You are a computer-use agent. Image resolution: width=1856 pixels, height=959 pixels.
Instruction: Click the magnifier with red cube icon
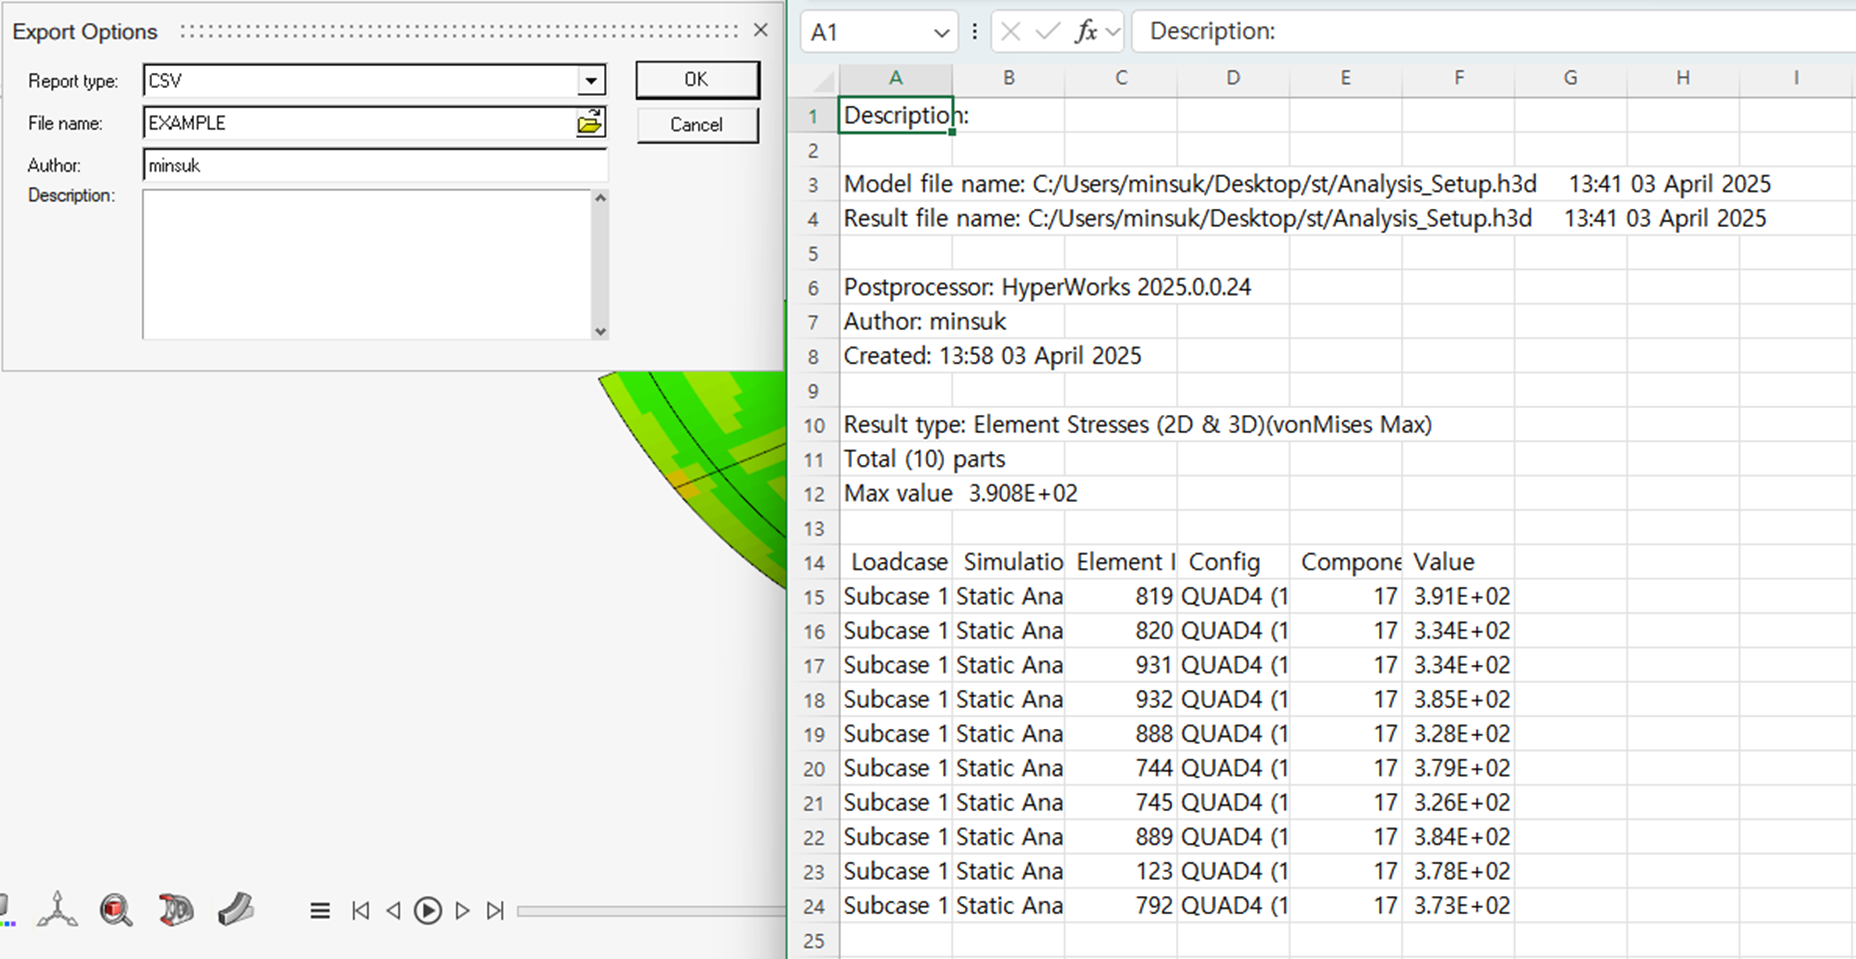coord(116,910)
